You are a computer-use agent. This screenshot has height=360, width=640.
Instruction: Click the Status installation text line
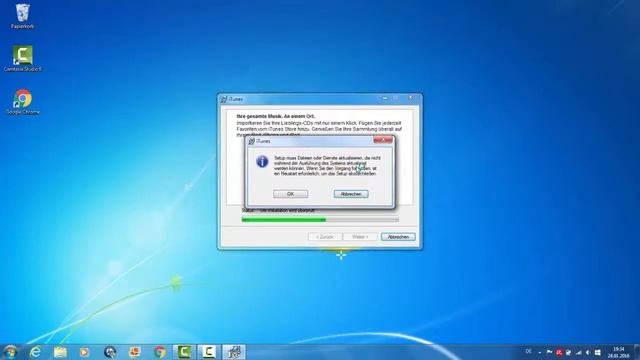(278, 210)
